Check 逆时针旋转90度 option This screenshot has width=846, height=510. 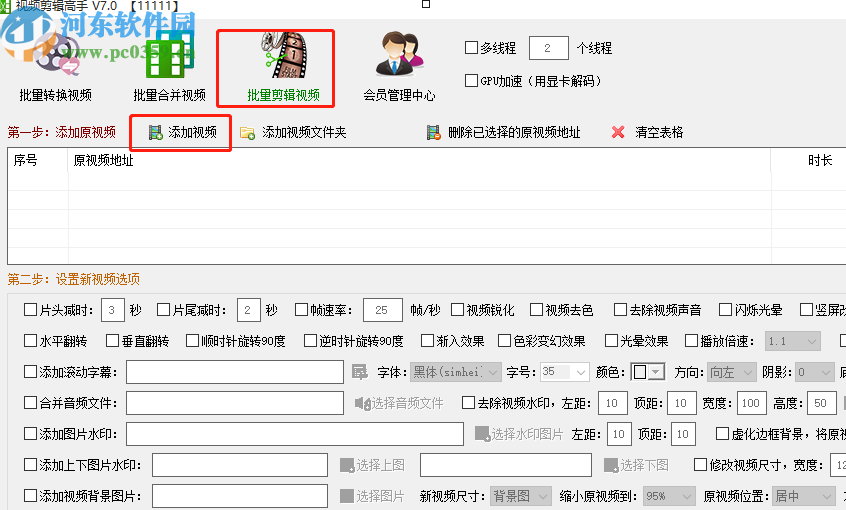[x=310, y=341]
